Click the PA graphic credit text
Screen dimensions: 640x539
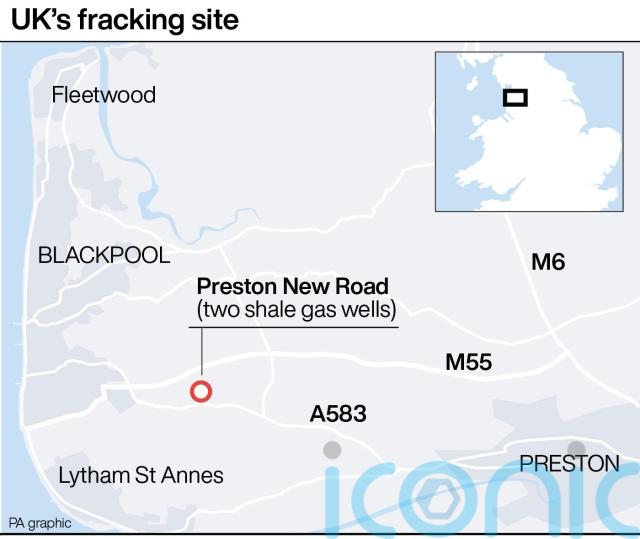(40, 523)
